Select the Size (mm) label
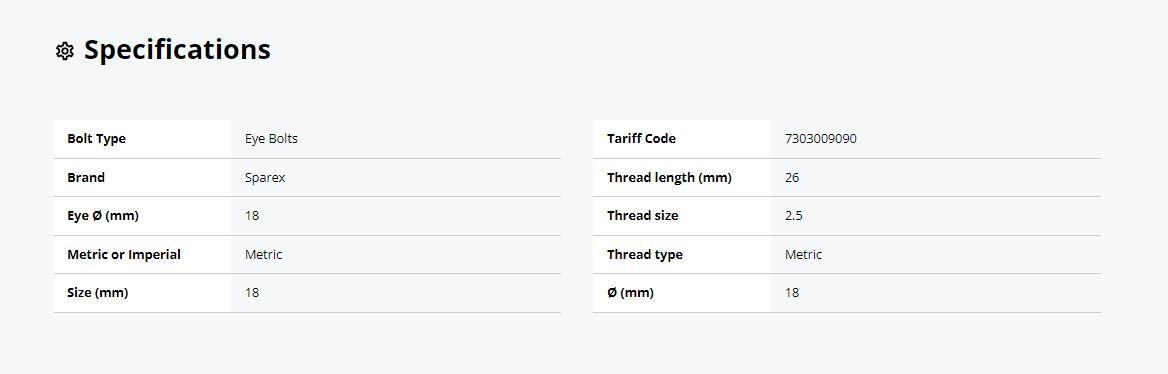 click(x=98, y=293)
